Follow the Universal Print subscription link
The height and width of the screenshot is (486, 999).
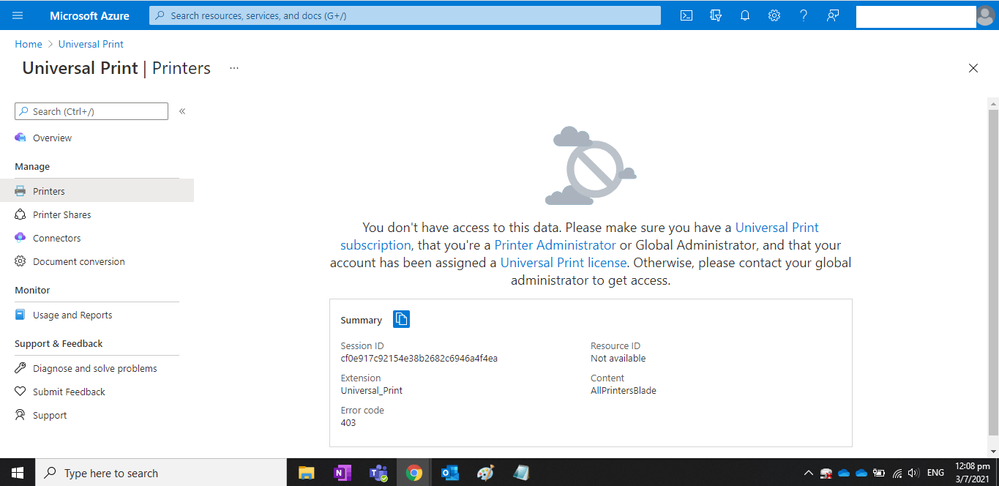[x=777, y=227]
